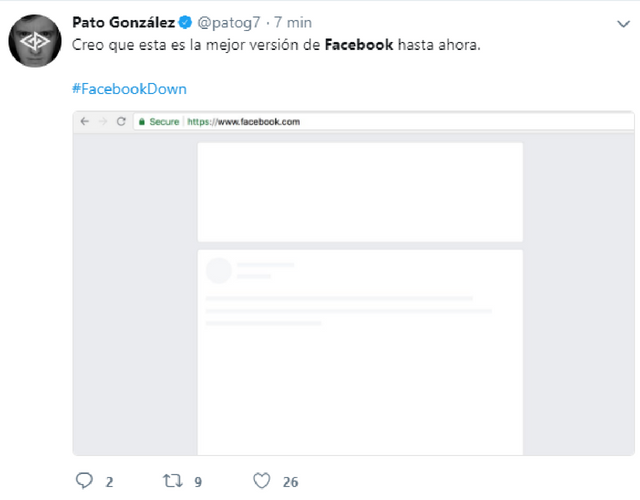Click the green Secure padlock icon

click(142, 122)
